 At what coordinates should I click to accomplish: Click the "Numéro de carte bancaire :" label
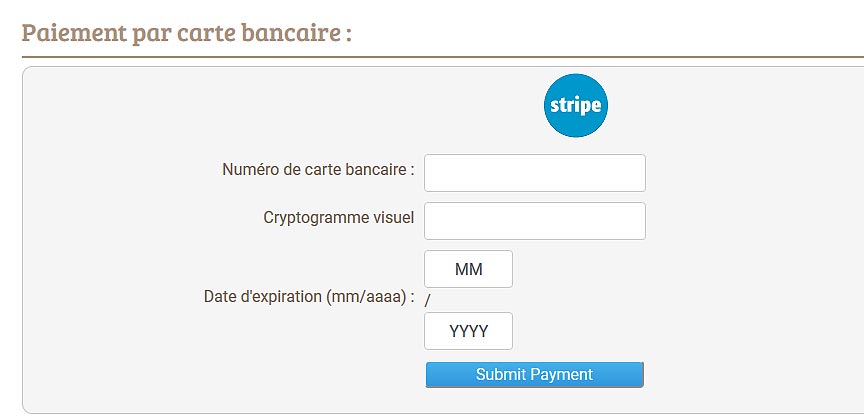click(318, 170)
